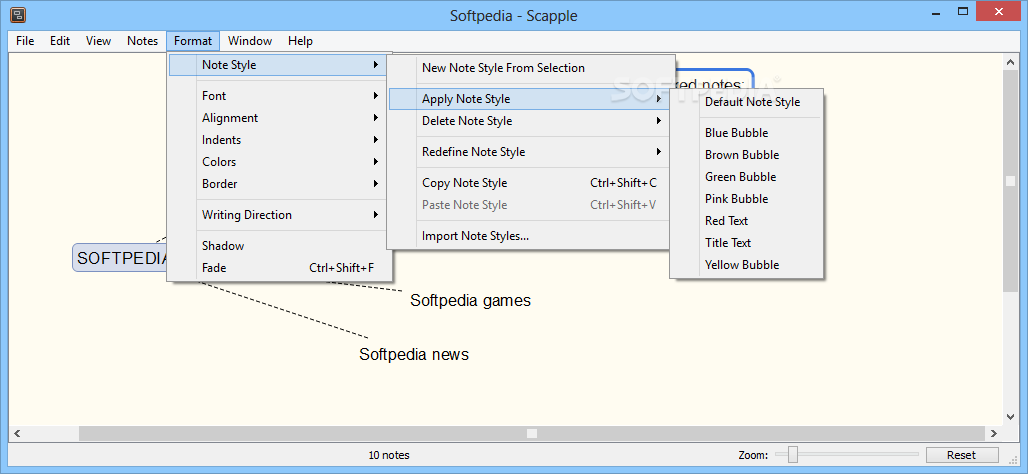This screenshot has height=474, width=1028.
Task: Open the Edit menu
Action: [60, 41]
